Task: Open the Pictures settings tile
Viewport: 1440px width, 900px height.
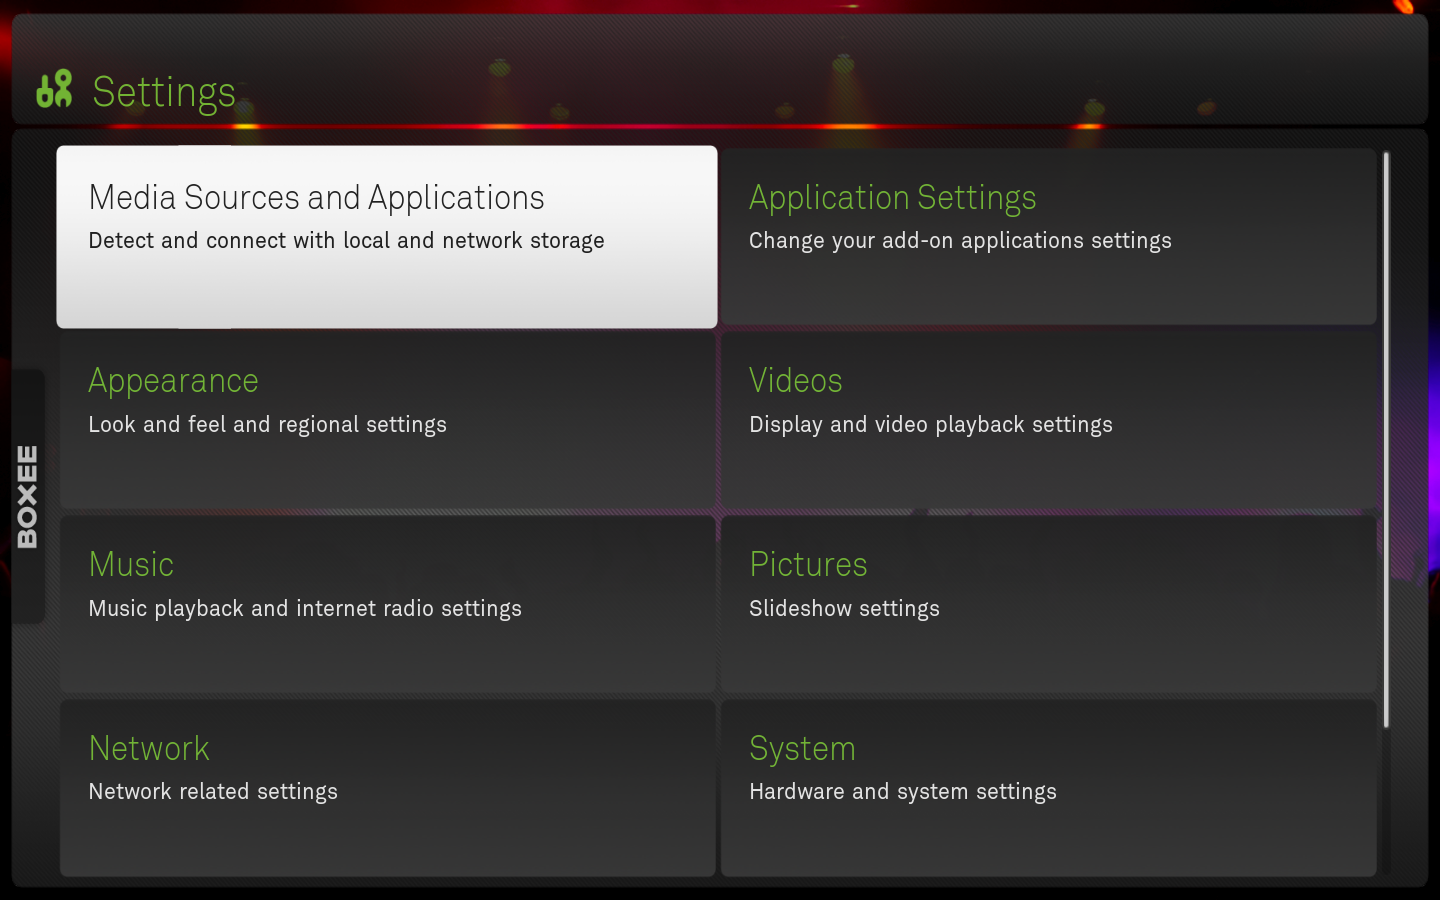Action: click(x=1049, y=605)
